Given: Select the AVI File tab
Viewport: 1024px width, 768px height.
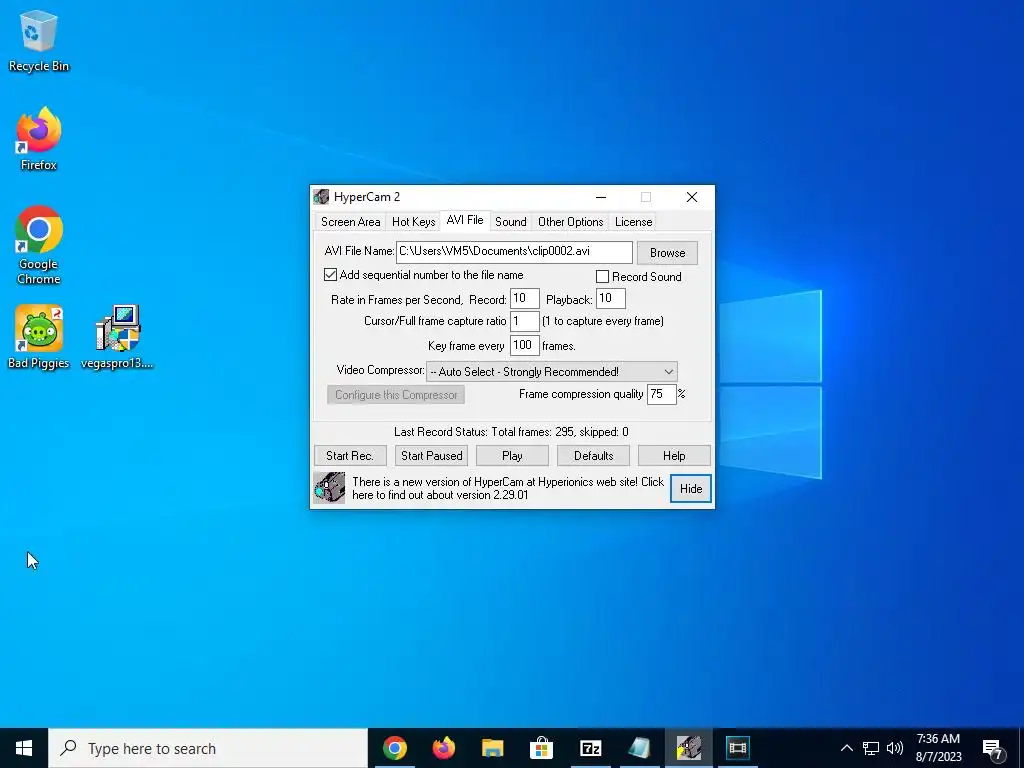Looking at the screenshot, I should coord(465,220).
